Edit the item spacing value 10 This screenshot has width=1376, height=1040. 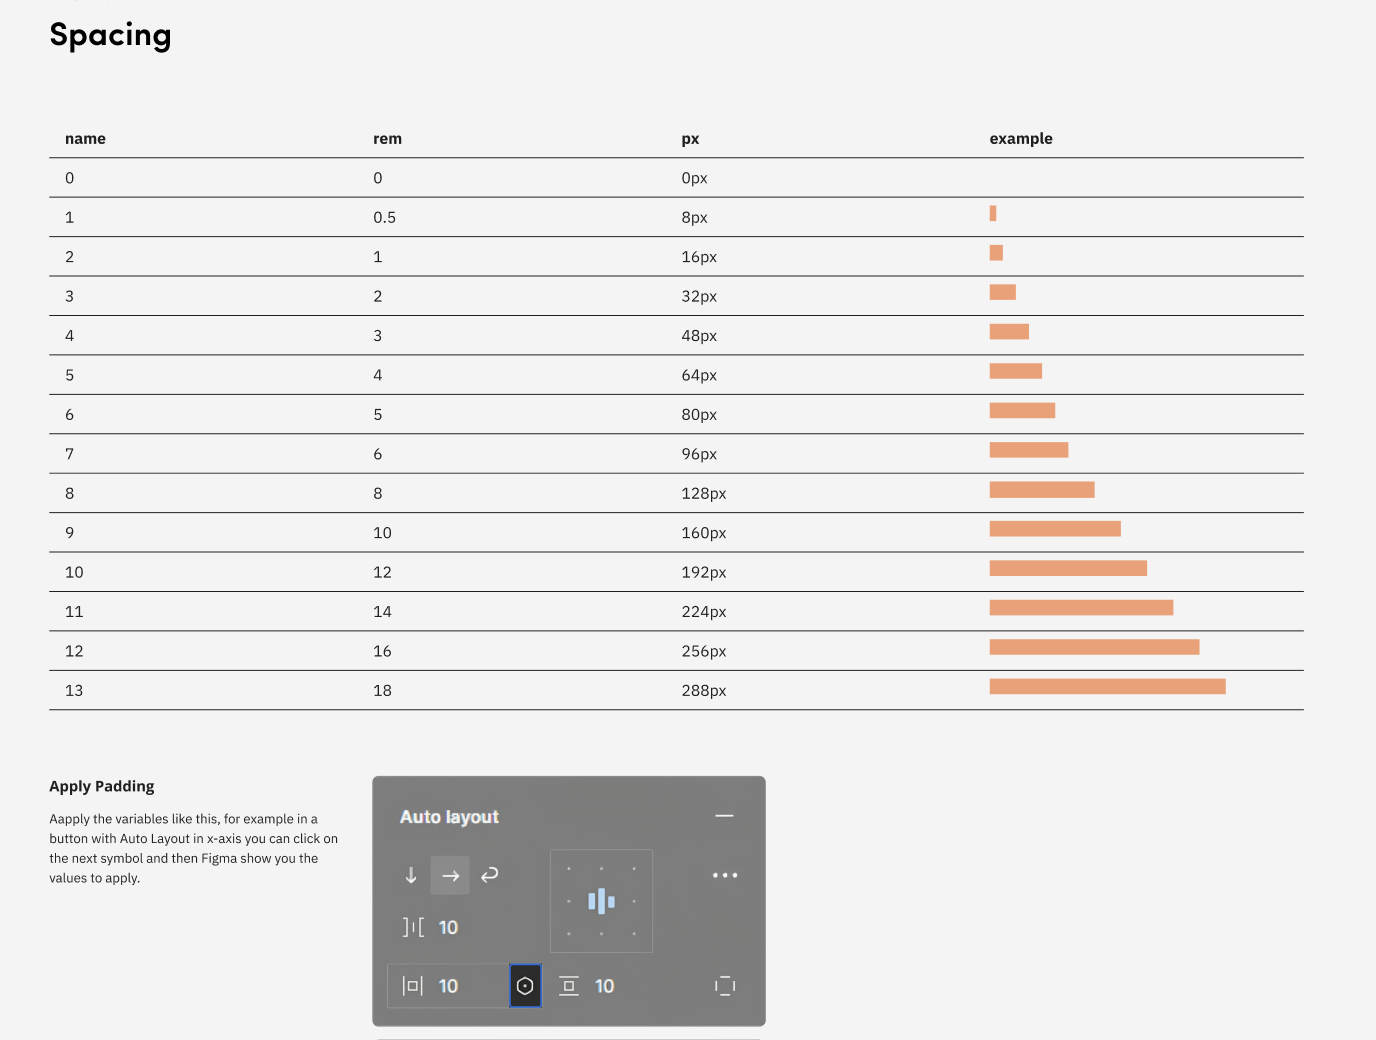[448, 927]
